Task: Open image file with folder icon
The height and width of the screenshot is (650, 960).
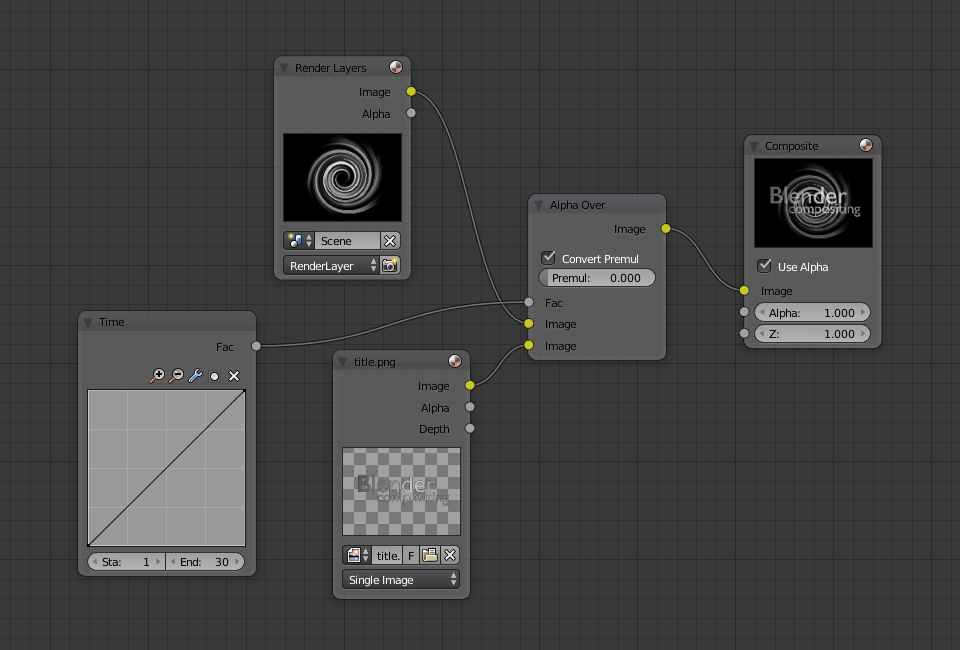Action: (x=430, y=555)
